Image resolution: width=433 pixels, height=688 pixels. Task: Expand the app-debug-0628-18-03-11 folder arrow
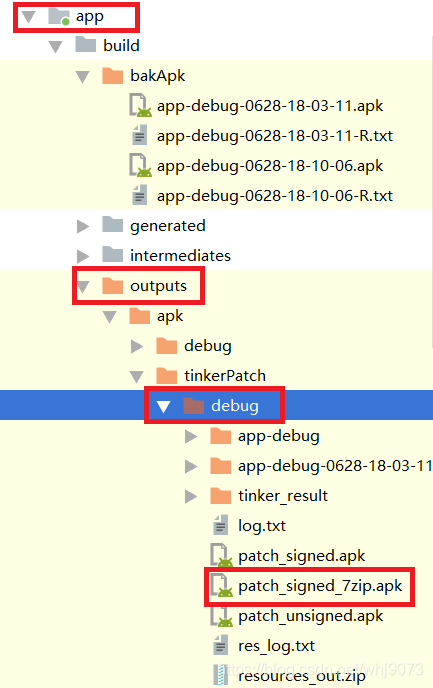pos(191,466)
